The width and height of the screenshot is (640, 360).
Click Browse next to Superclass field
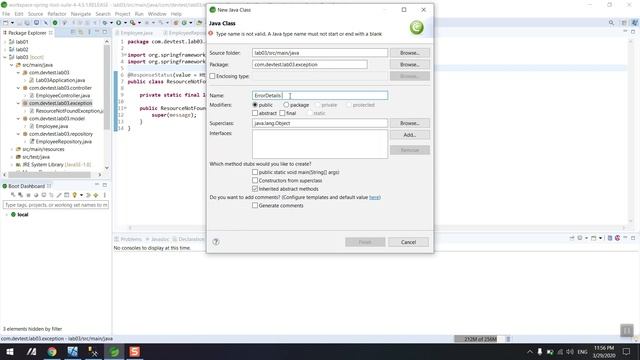pos(409,123)
